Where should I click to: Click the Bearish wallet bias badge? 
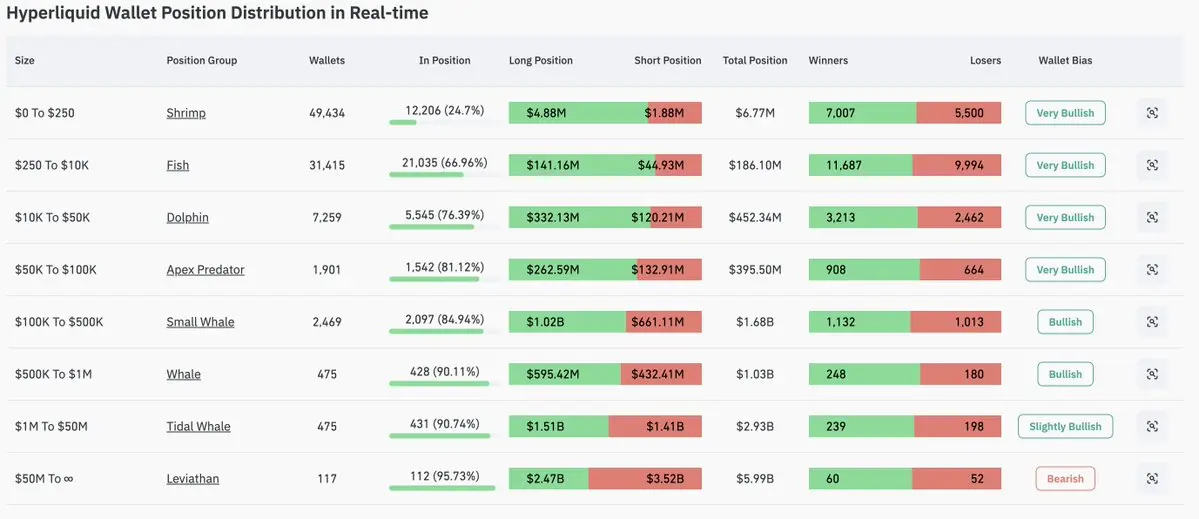[1065, 478]
